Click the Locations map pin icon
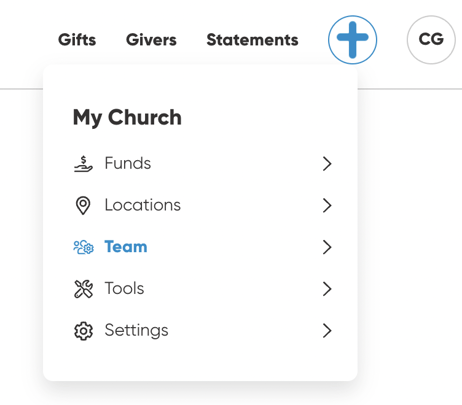Screen dimensions: 462x405 point(83,205)
